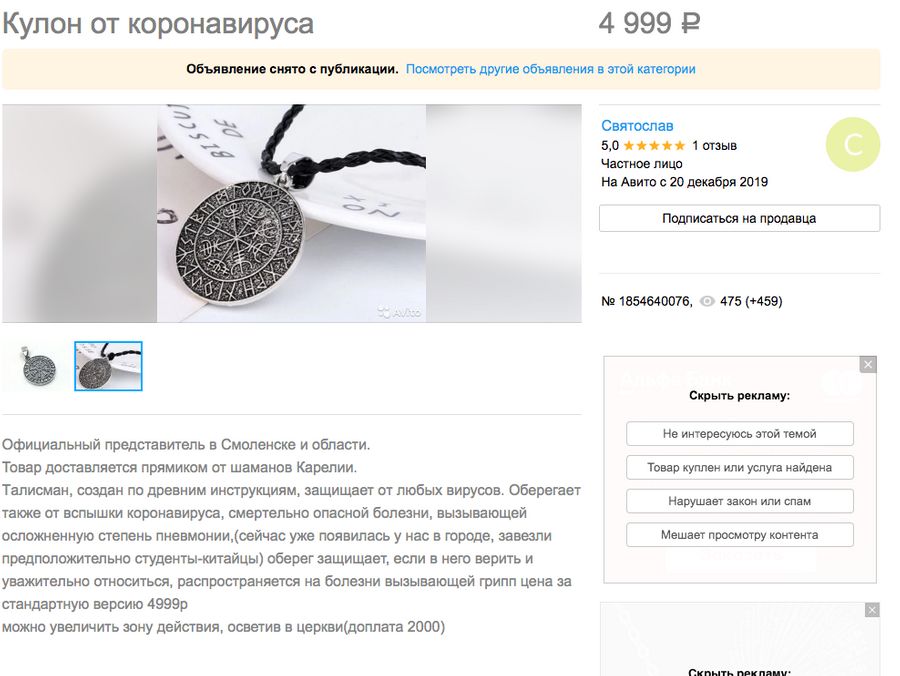Open the main pendant photo
This screenshot has height=676, width=900.
[x=292, y=213]
